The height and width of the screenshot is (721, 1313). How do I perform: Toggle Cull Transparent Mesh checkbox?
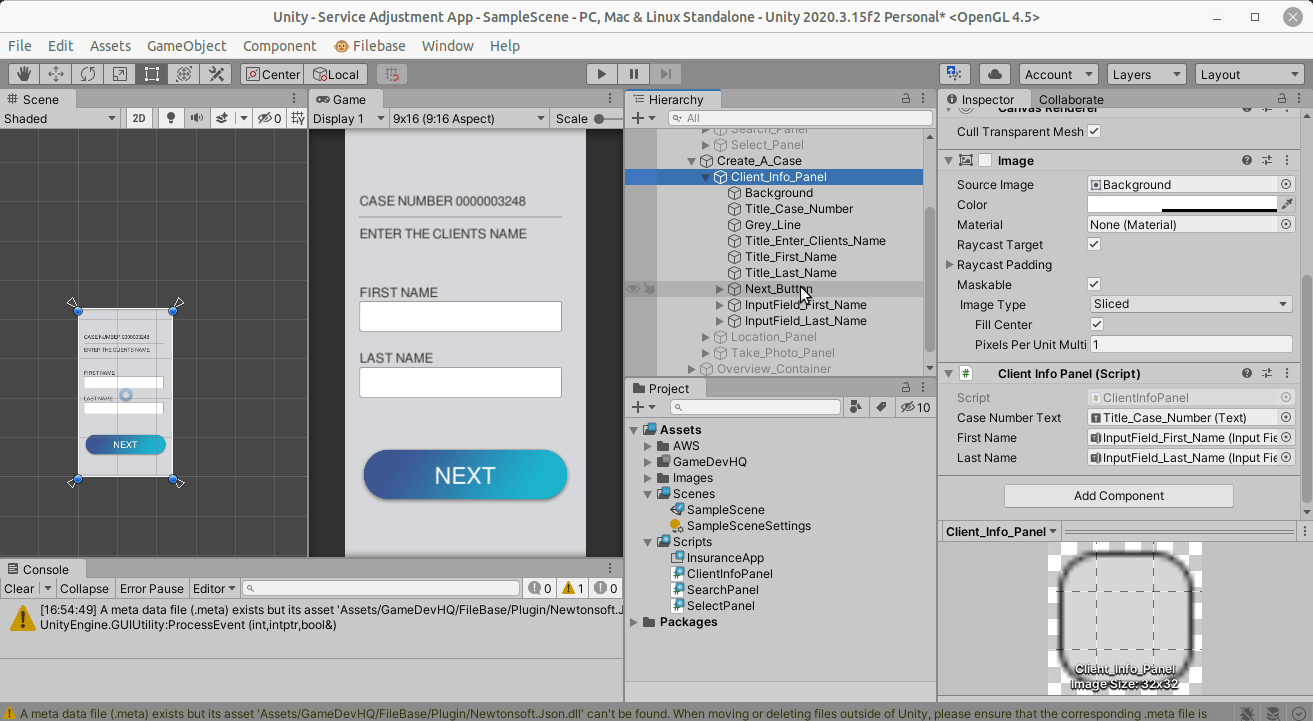1094,131
